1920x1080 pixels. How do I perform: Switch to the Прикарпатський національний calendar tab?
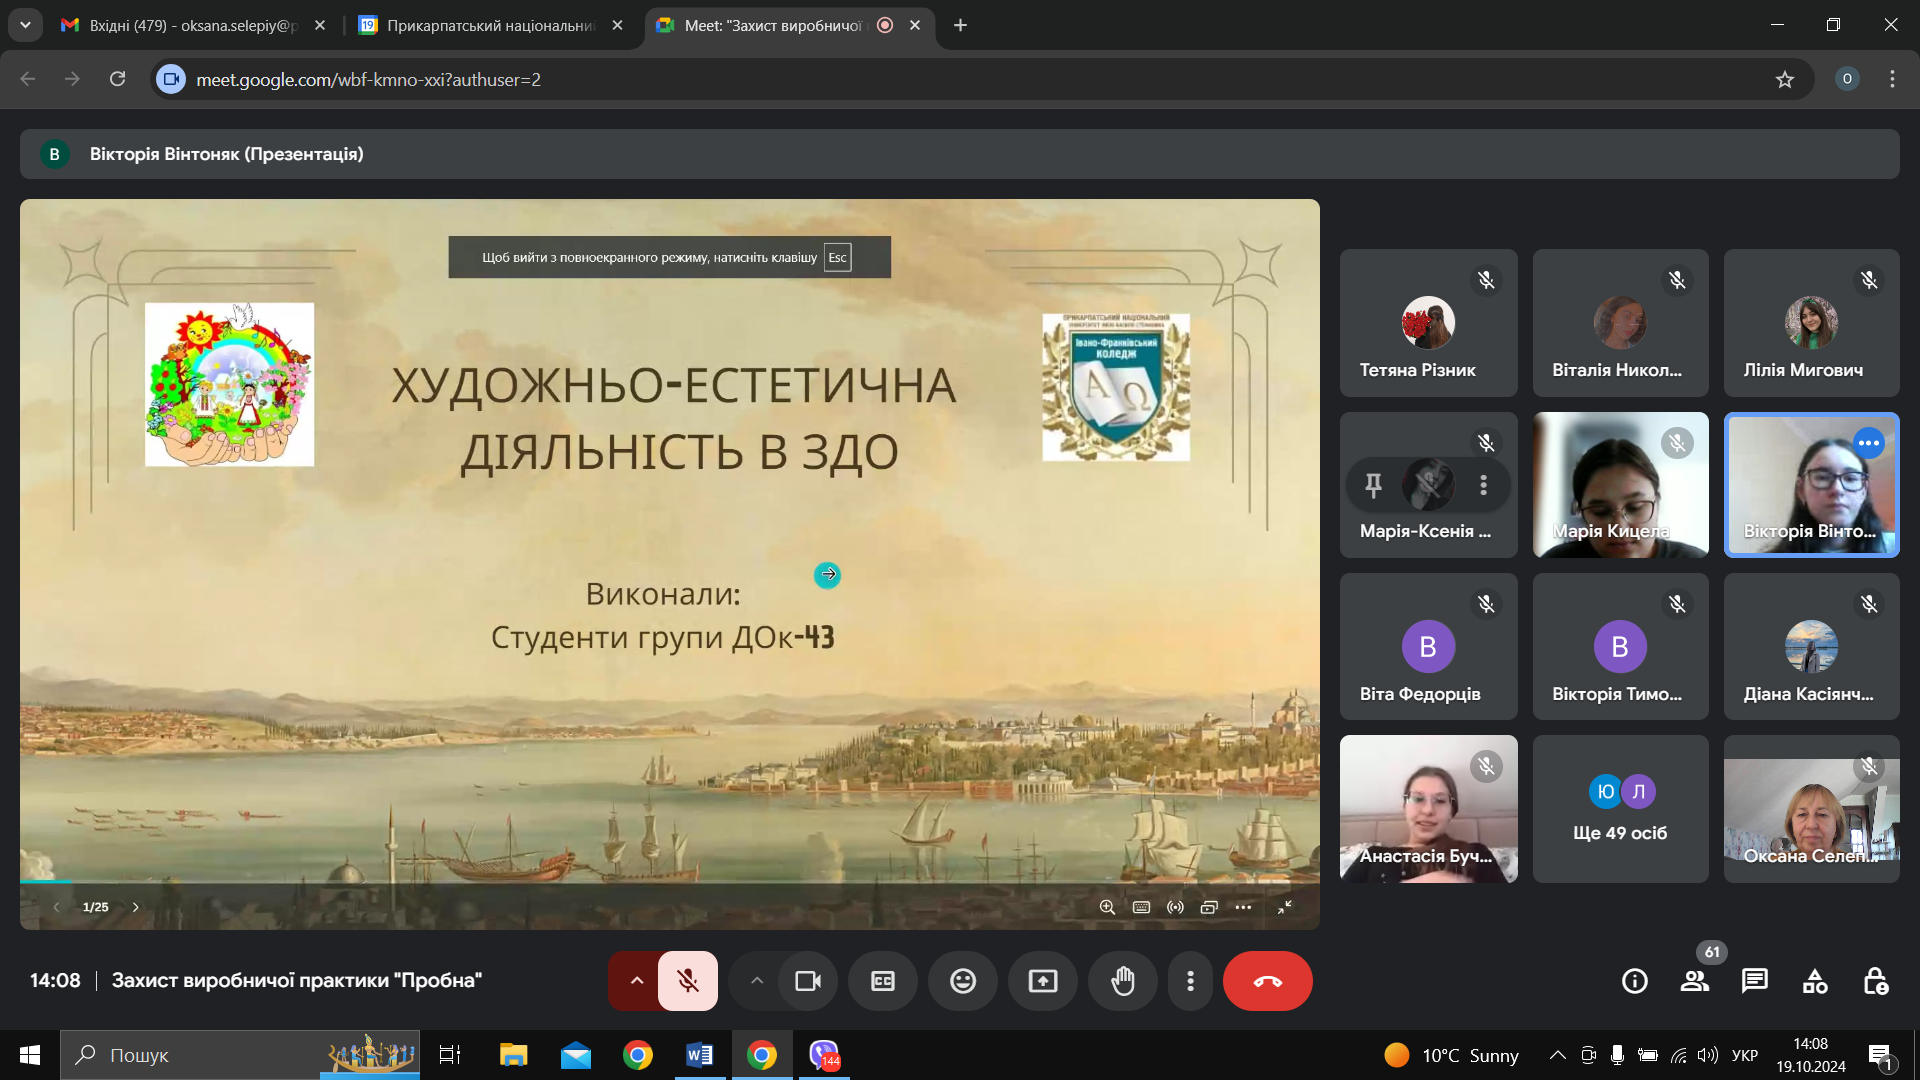click(x=490, y=25)
